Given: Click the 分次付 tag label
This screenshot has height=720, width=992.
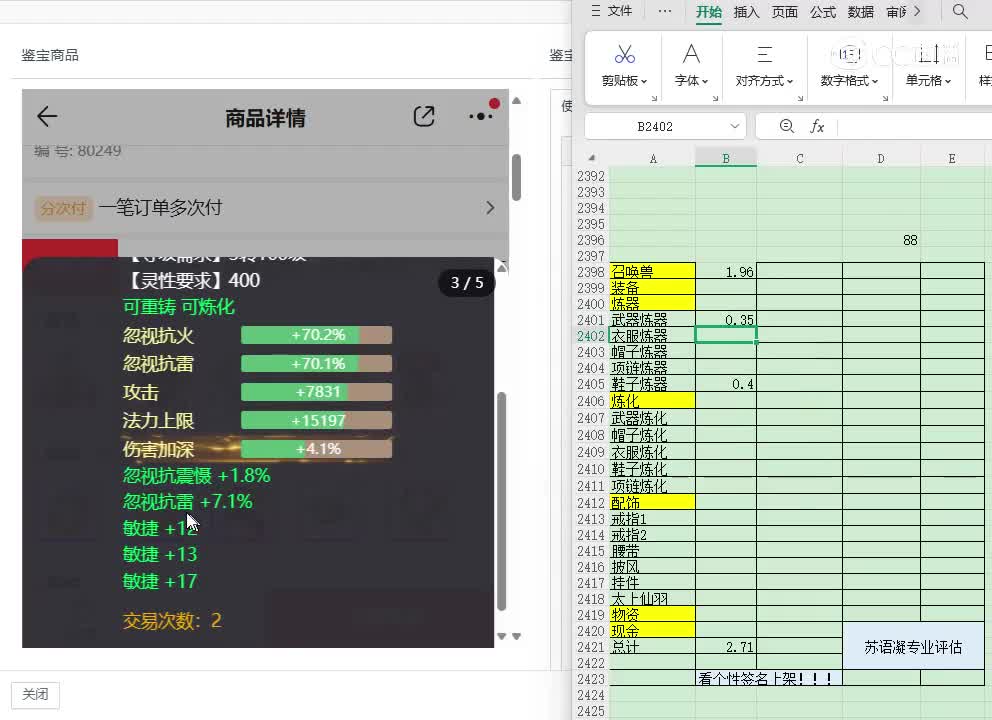Looking at the screenshot, I should pyautogui.click(x=63, y=208).
